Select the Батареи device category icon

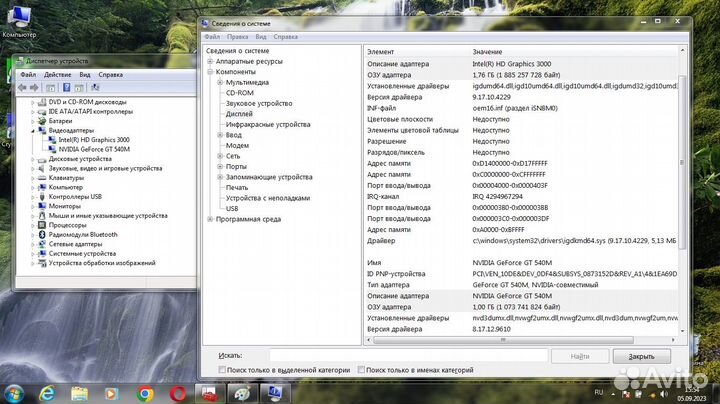click(42, 121)
